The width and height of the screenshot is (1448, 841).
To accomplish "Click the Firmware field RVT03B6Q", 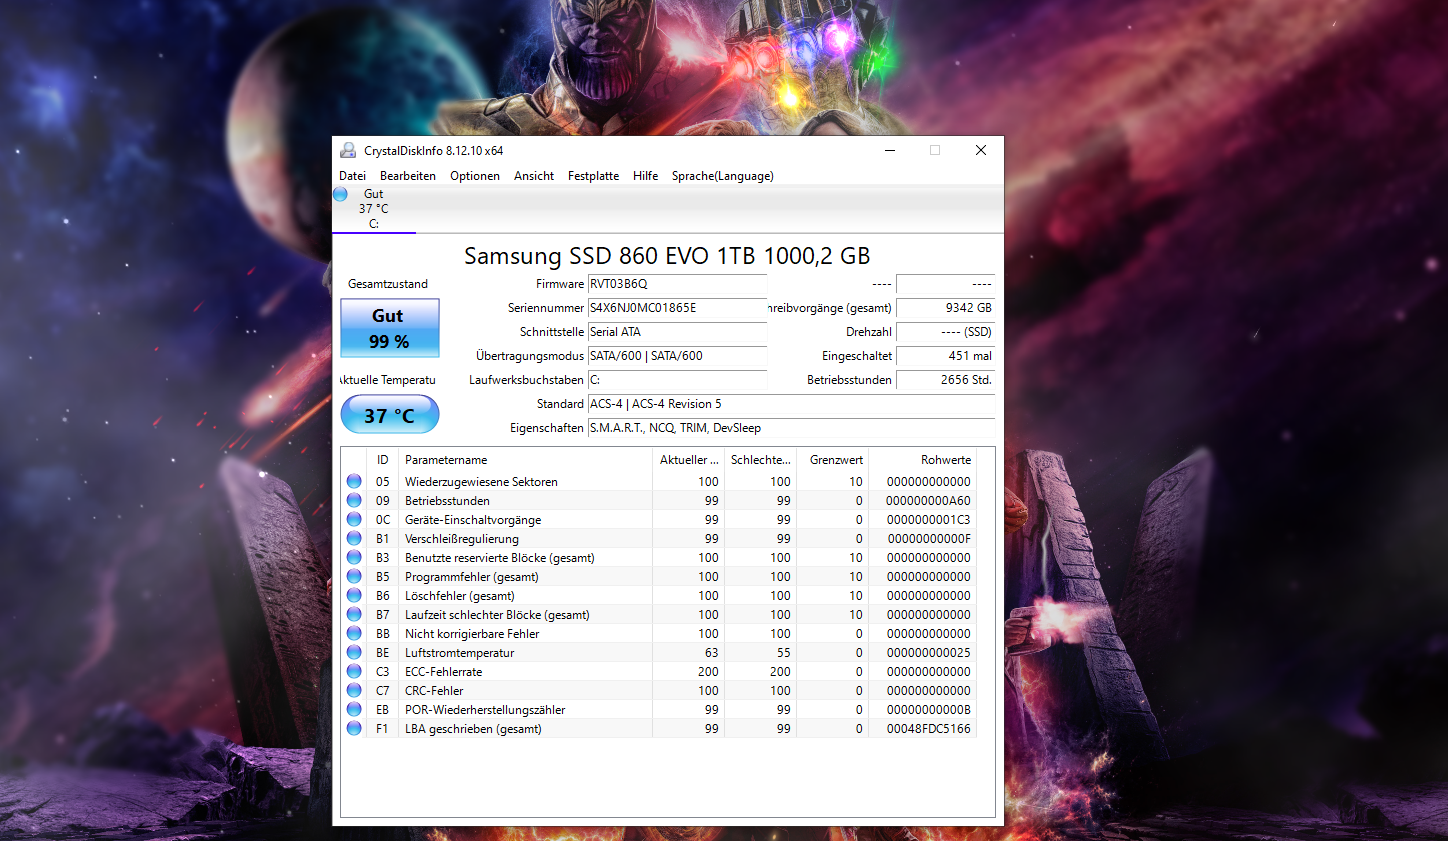I will tap(677, 284).
